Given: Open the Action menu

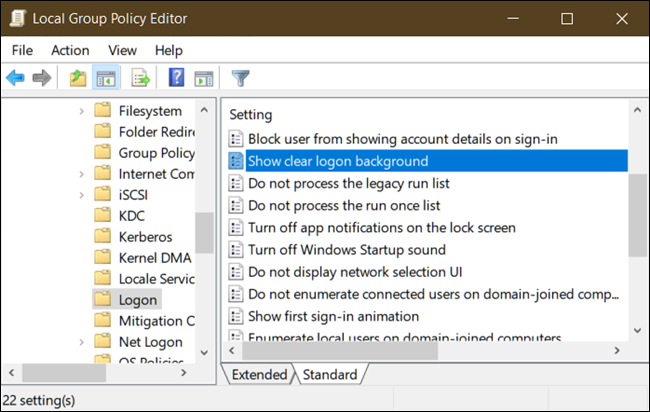Looking at the screenshot, I should click(69, 50).
